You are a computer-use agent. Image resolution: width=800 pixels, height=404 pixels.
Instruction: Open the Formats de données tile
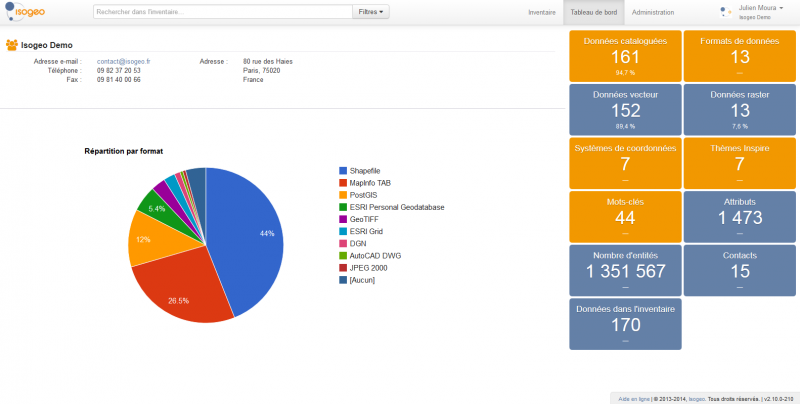(x=740, y=56)
